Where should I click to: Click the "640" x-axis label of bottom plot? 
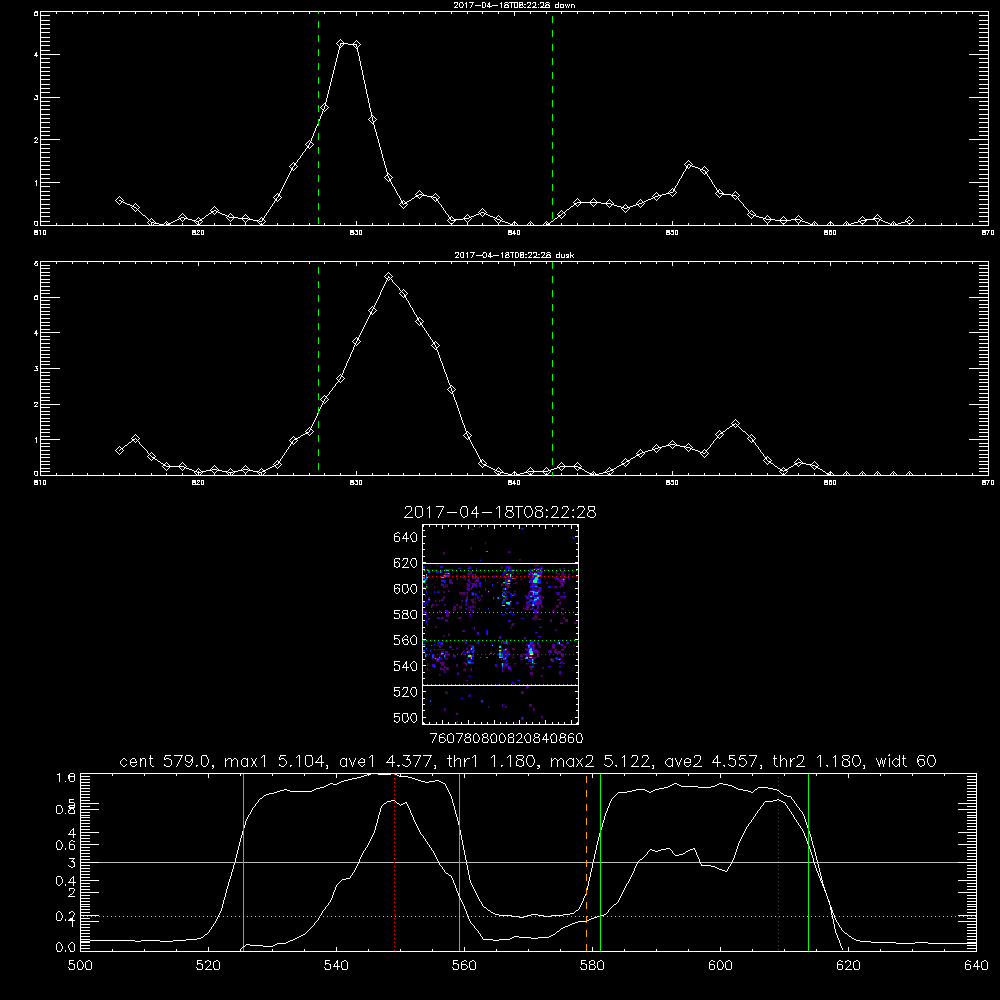coord(976,966)
